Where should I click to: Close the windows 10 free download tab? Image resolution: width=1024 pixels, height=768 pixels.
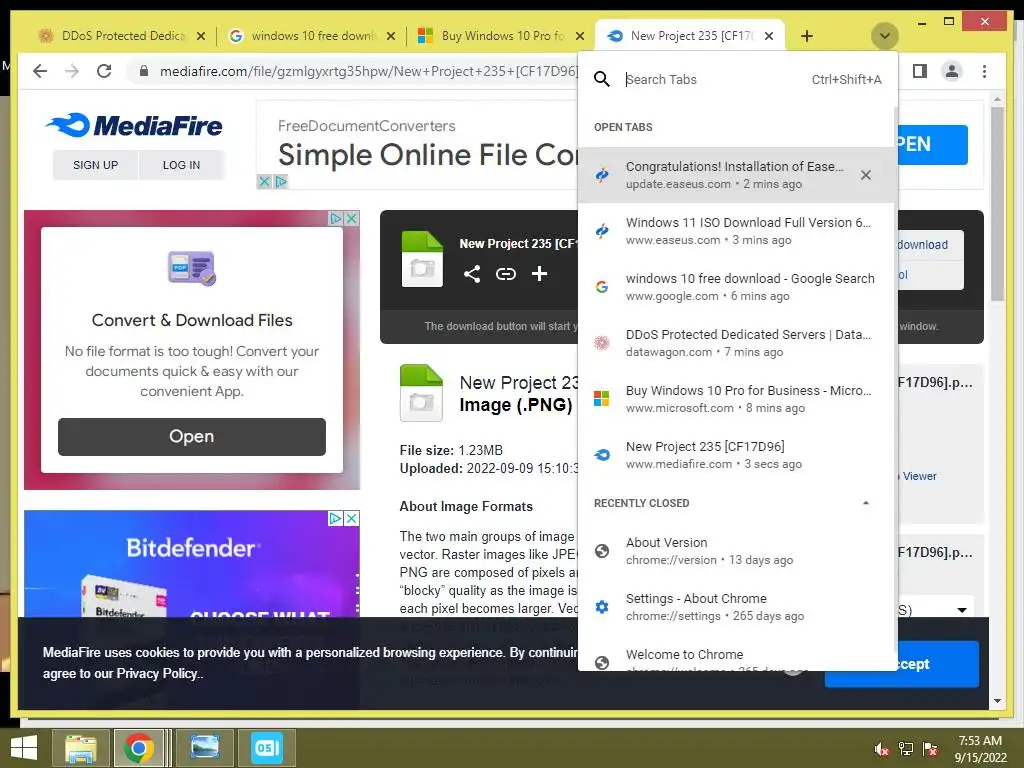391,36
